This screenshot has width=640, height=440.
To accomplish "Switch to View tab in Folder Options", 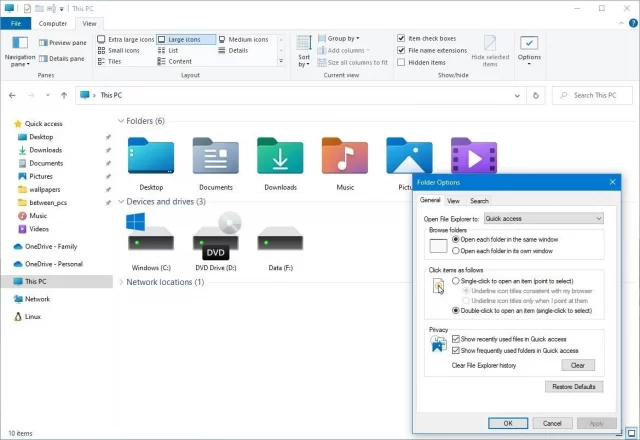I will 453,201.
